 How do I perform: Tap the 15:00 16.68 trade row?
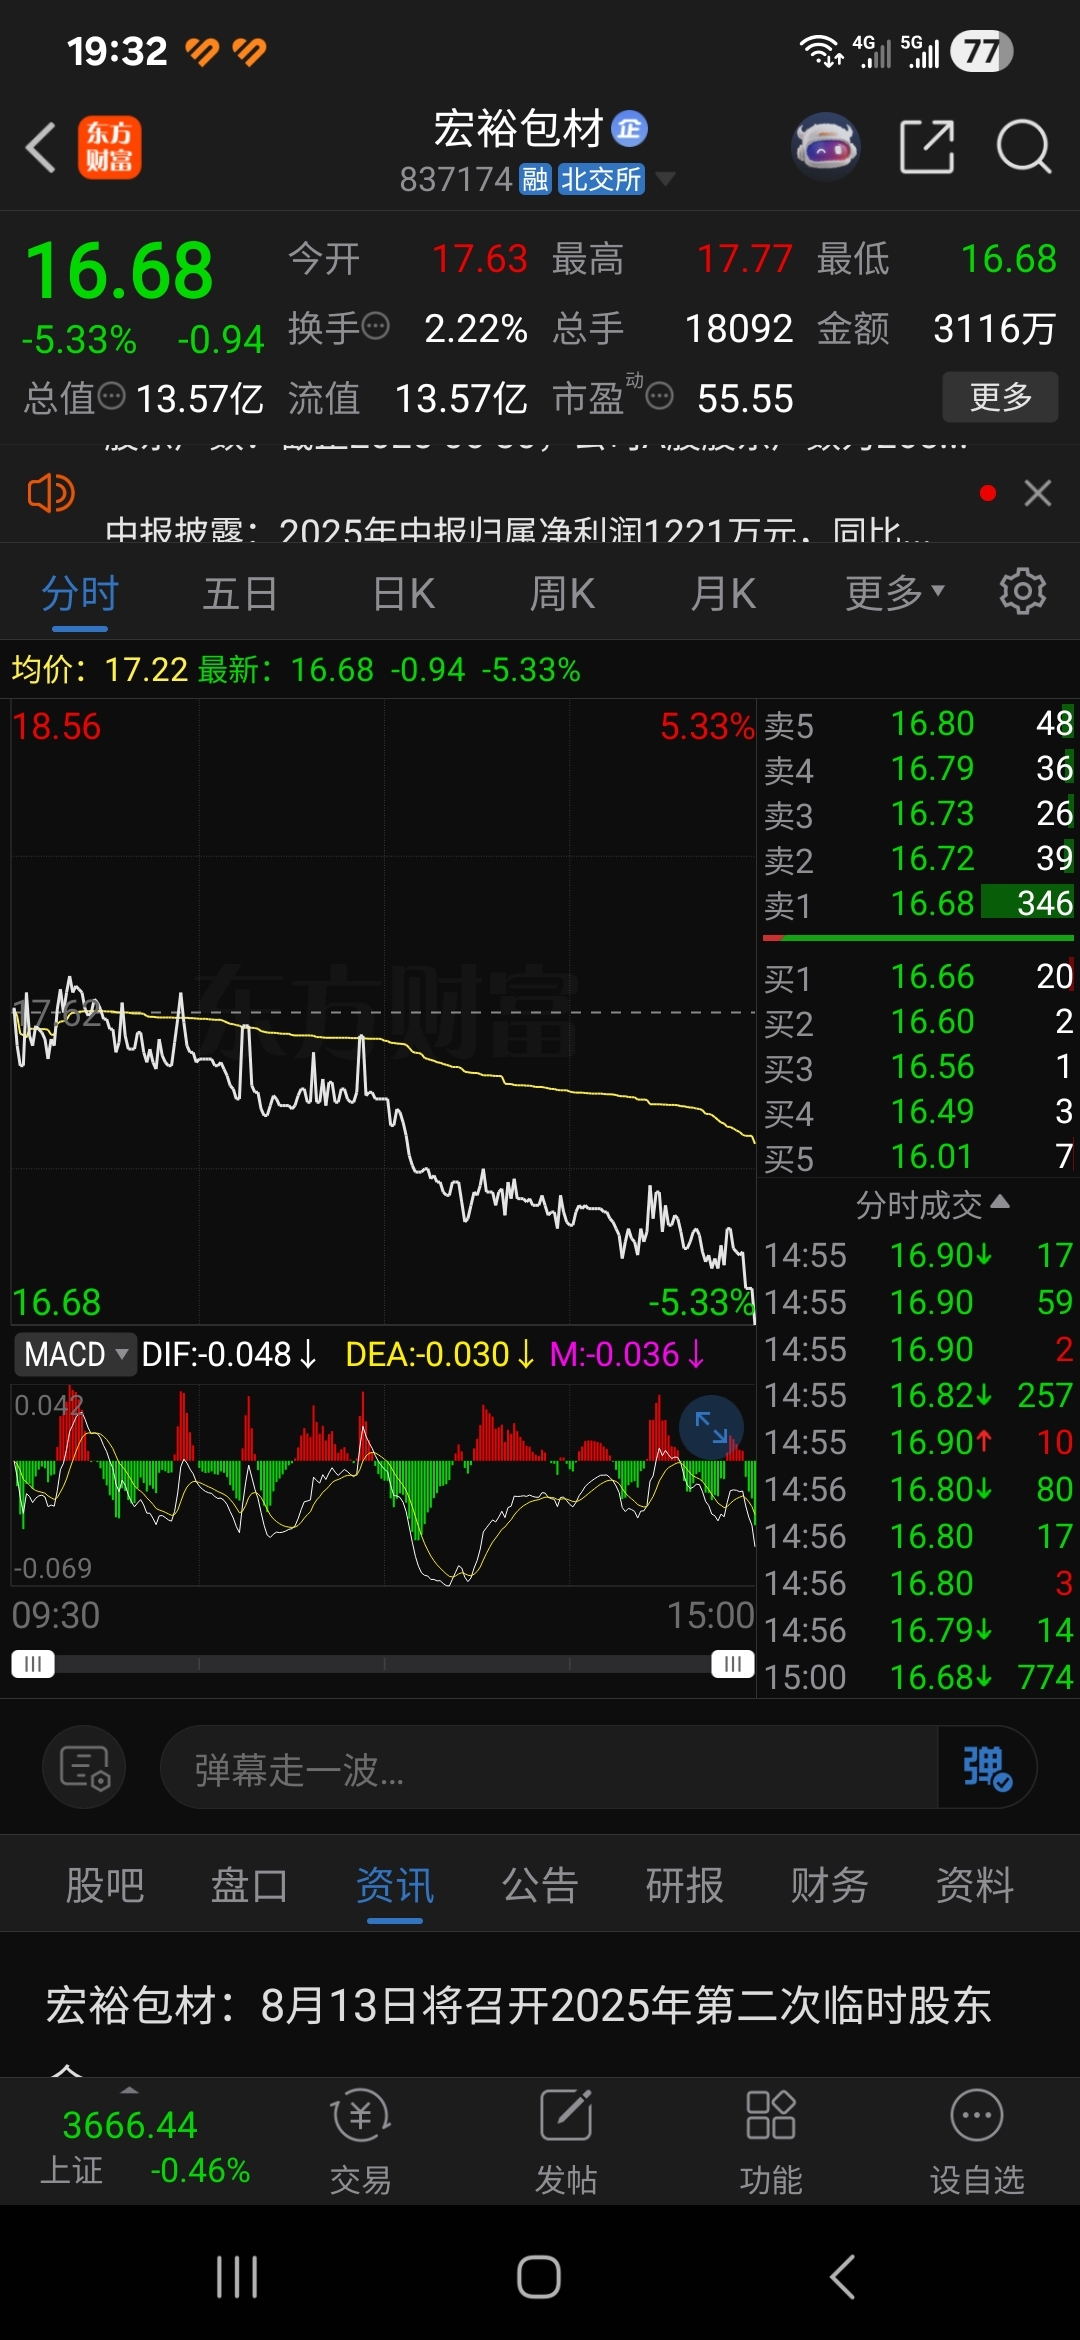click(x=918, y=1677)
